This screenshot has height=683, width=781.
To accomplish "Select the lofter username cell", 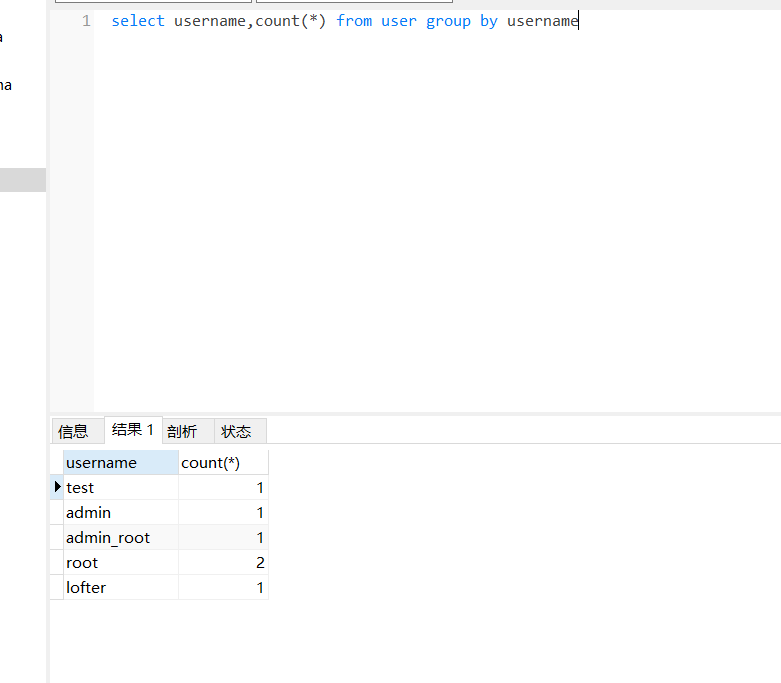I will 121,587.
